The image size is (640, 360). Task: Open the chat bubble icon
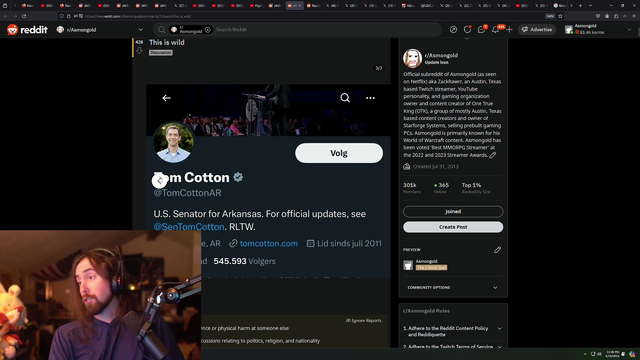[x=481, y=29]
